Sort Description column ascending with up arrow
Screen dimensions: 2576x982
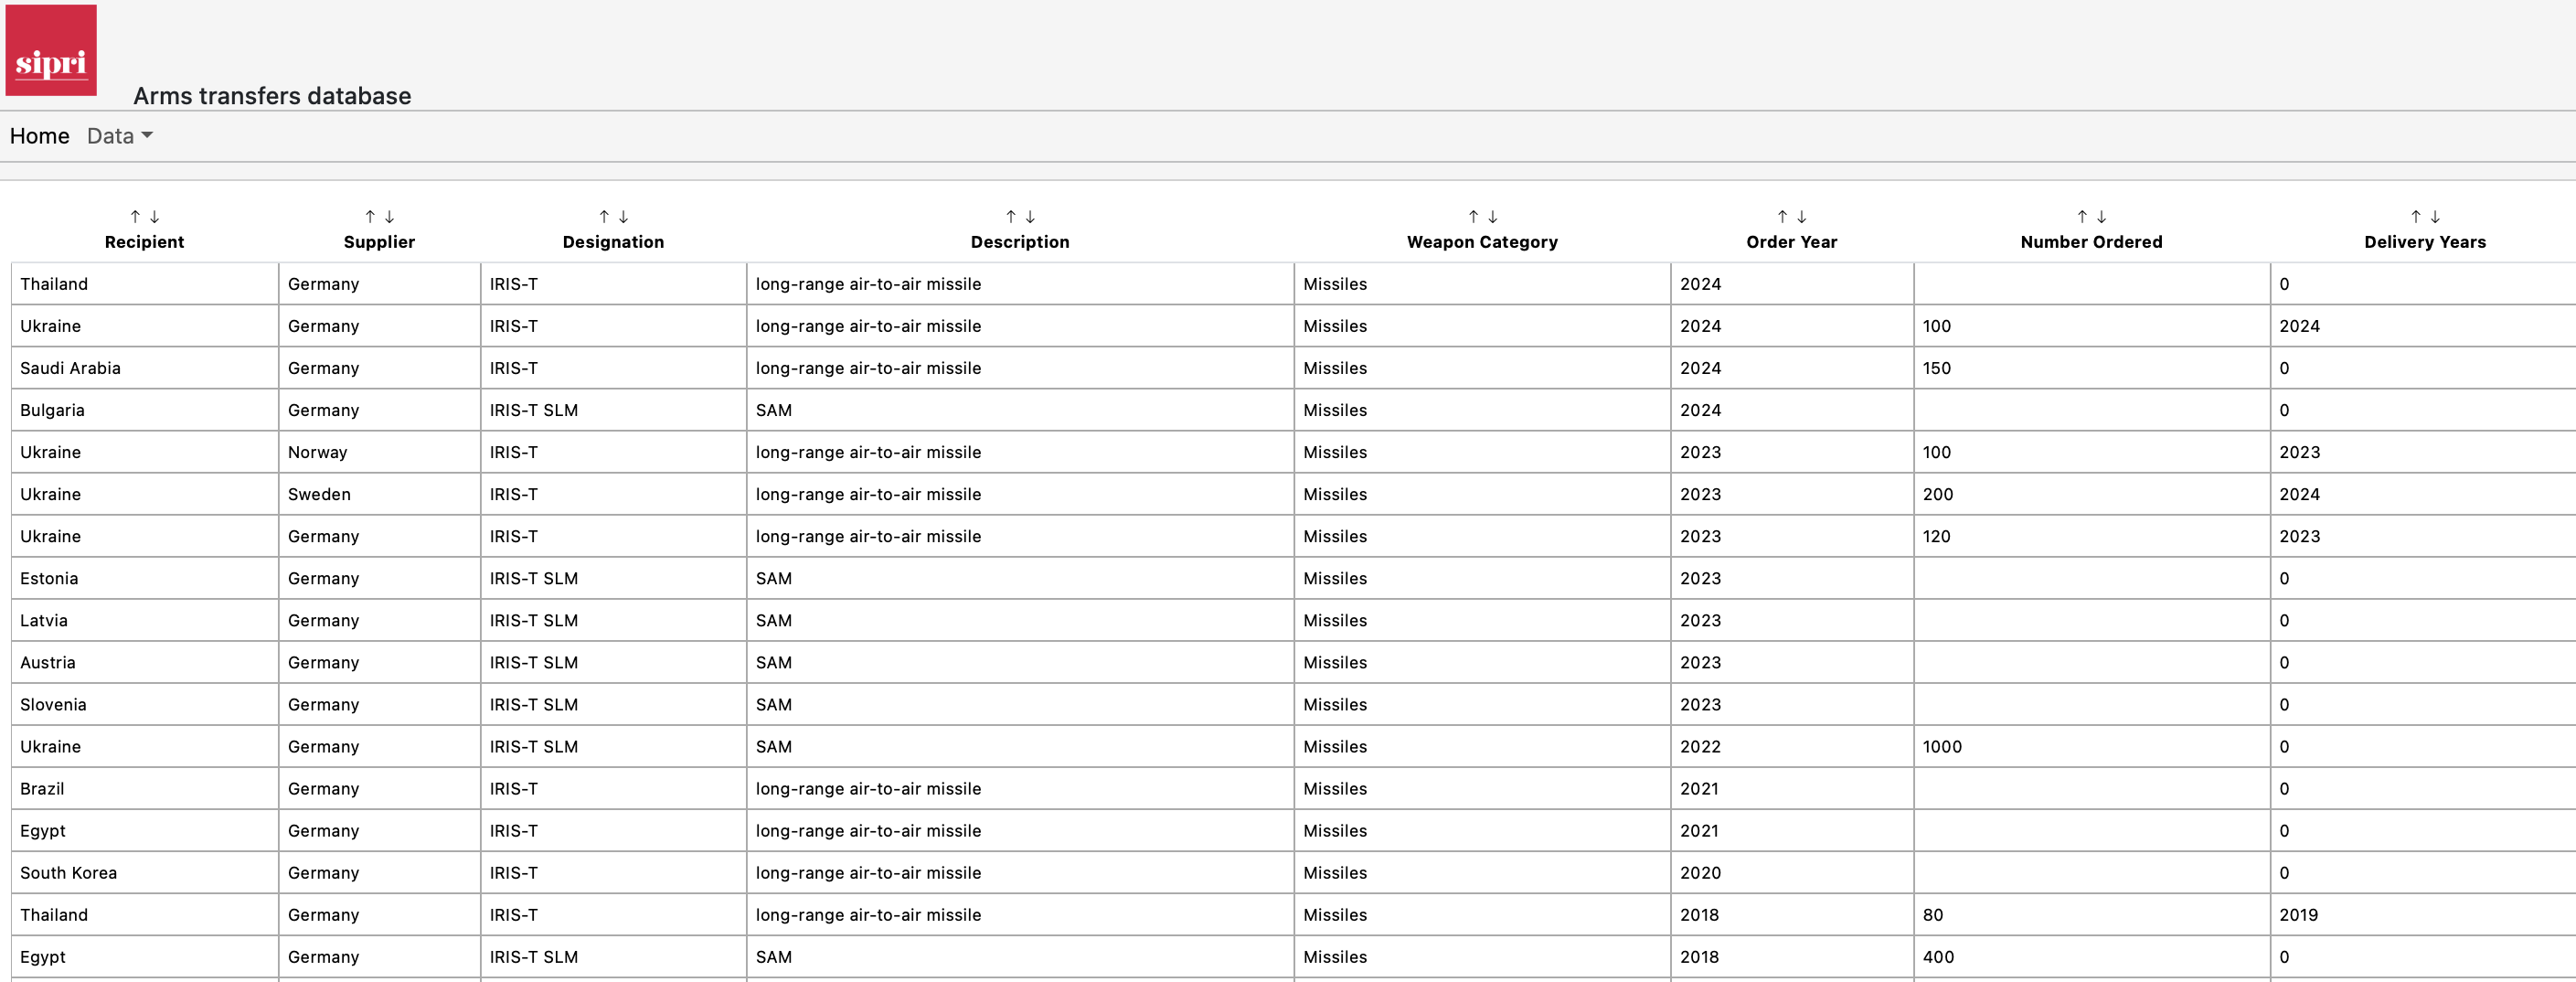[1011, 216]
